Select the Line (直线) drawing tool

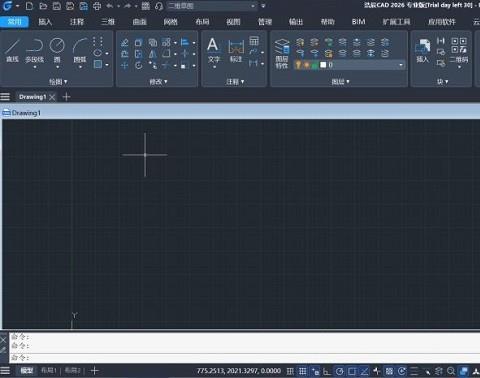pyautogui.click(x=12, y=50)
